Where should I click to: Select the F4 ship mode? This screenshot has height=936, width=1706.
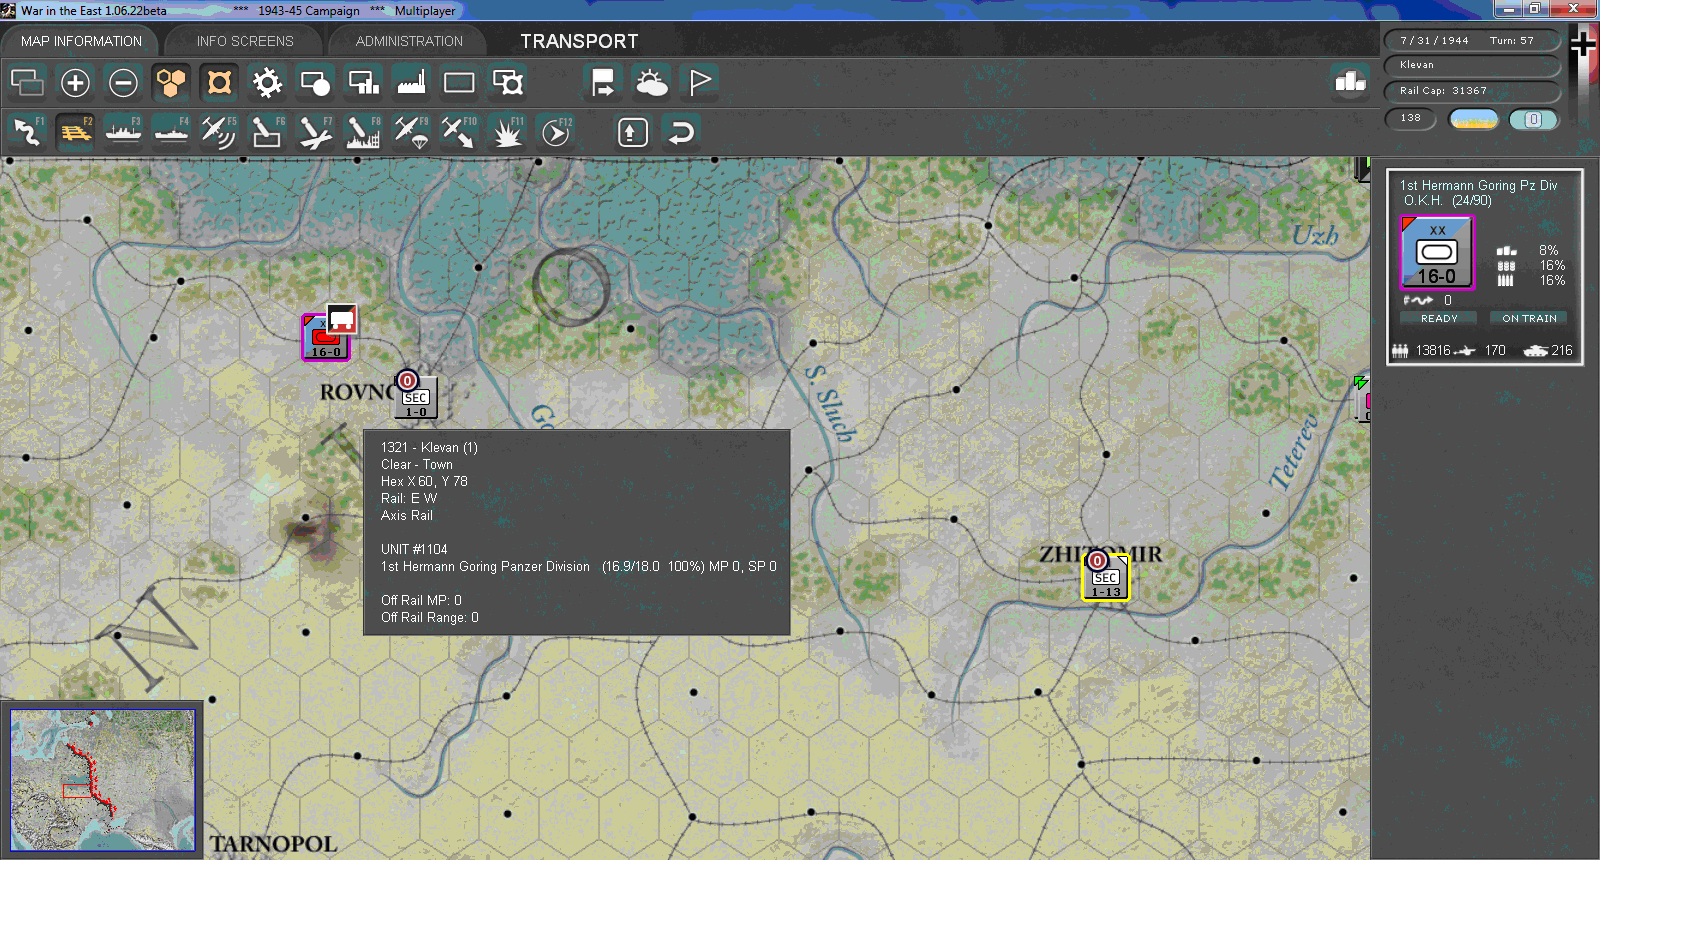[x=171, y=132]
